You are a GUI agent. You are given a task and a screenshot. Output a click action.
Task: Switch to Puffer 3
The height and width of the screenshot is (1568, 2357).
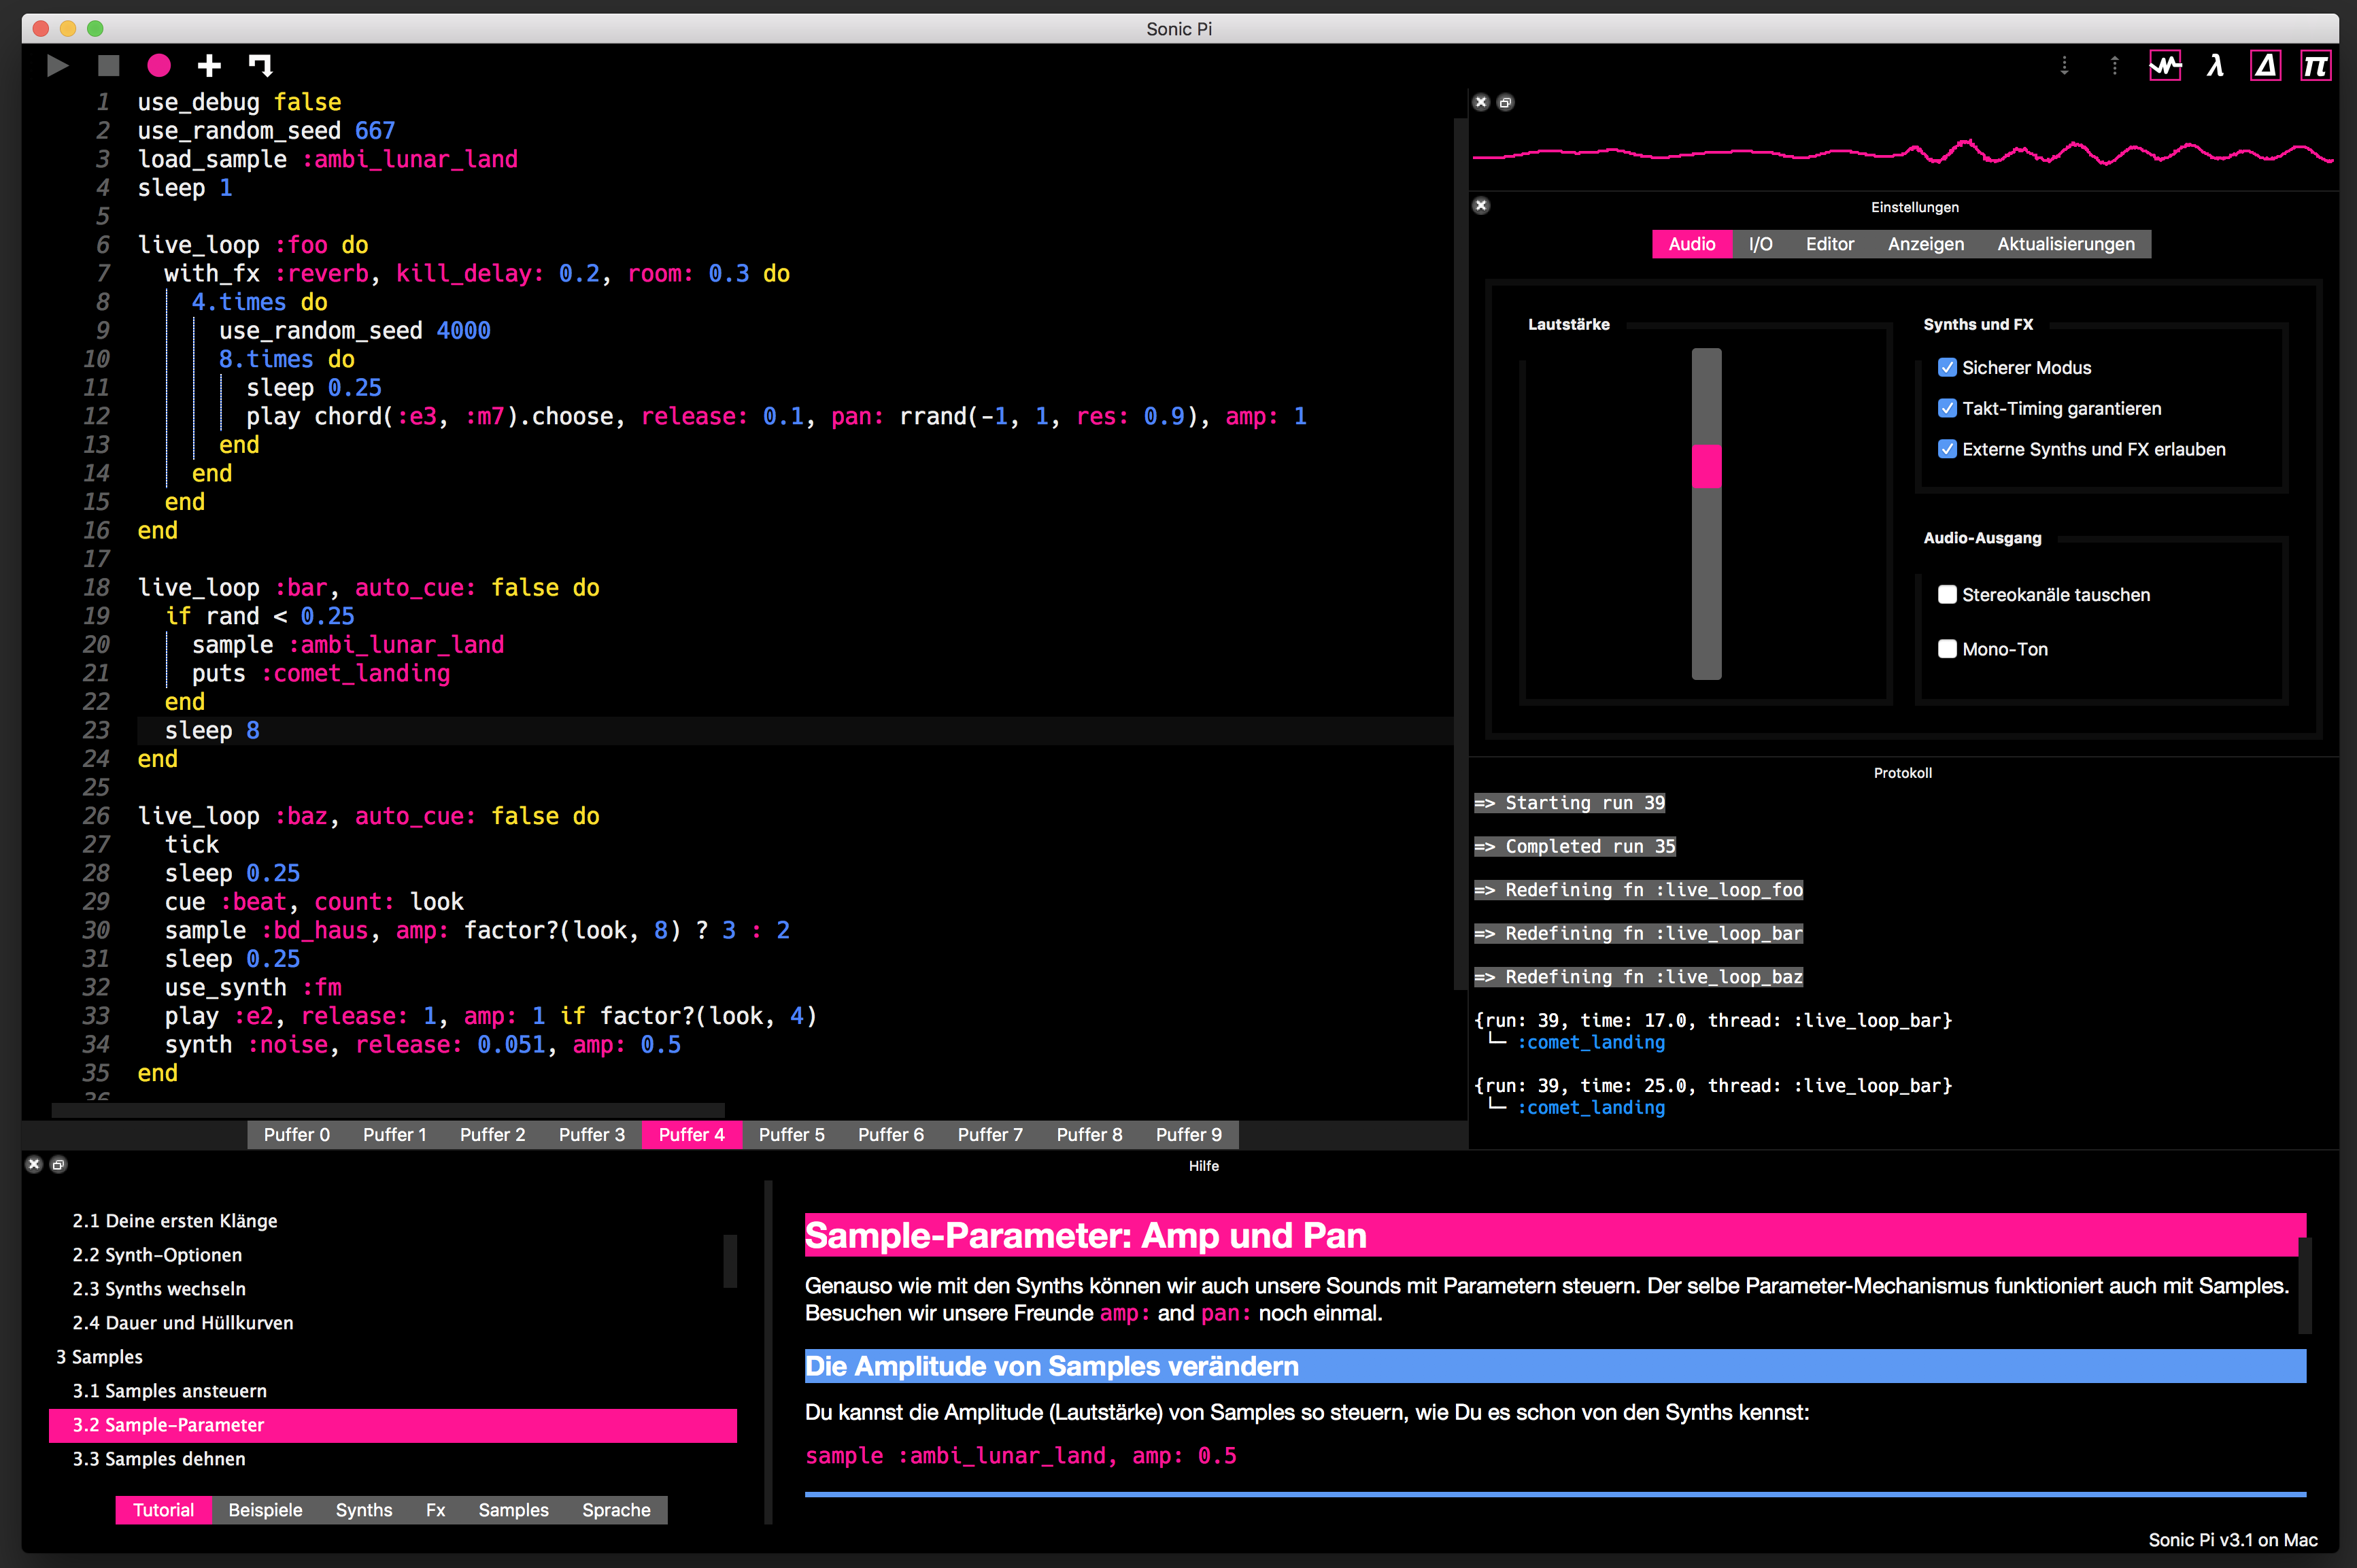tap(591, 1134)
